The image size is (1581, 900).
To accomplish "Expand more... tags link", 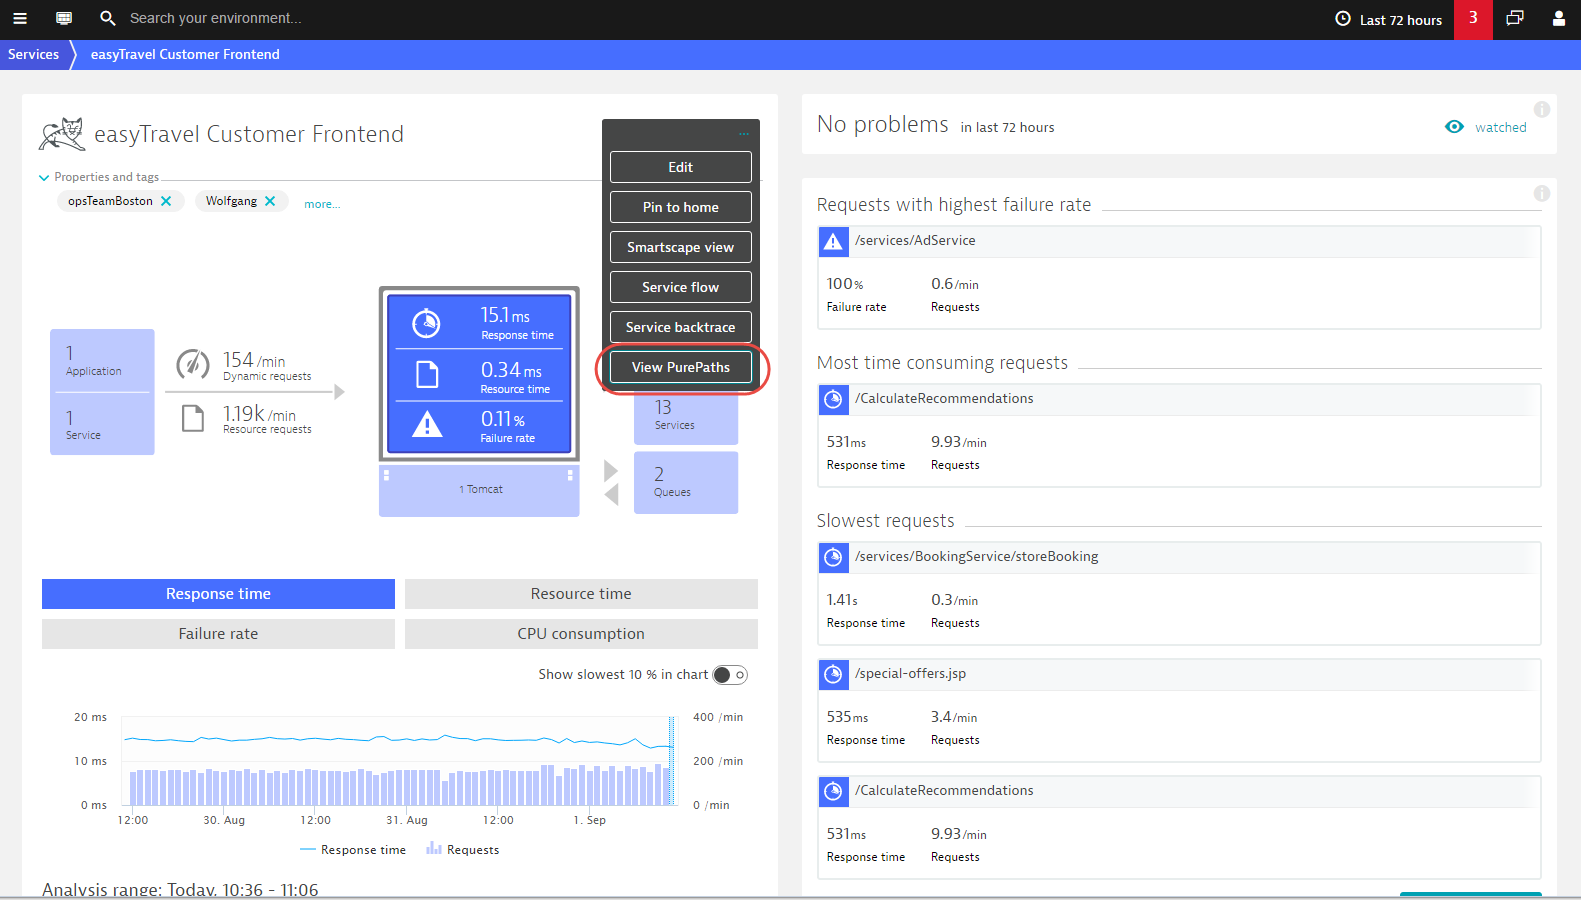I will [x=322, y=204].
